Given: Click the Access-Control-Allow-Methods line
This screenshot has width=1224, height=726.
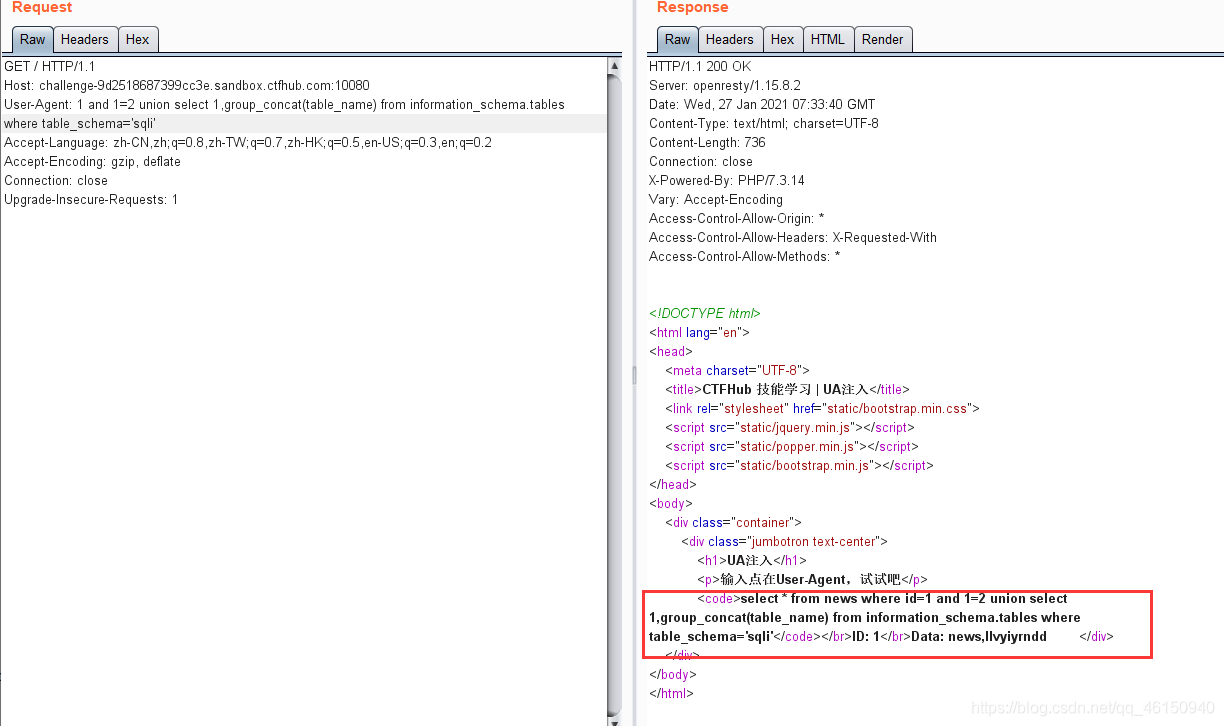Looking at the screenshot, I should (x=745, y=256).
